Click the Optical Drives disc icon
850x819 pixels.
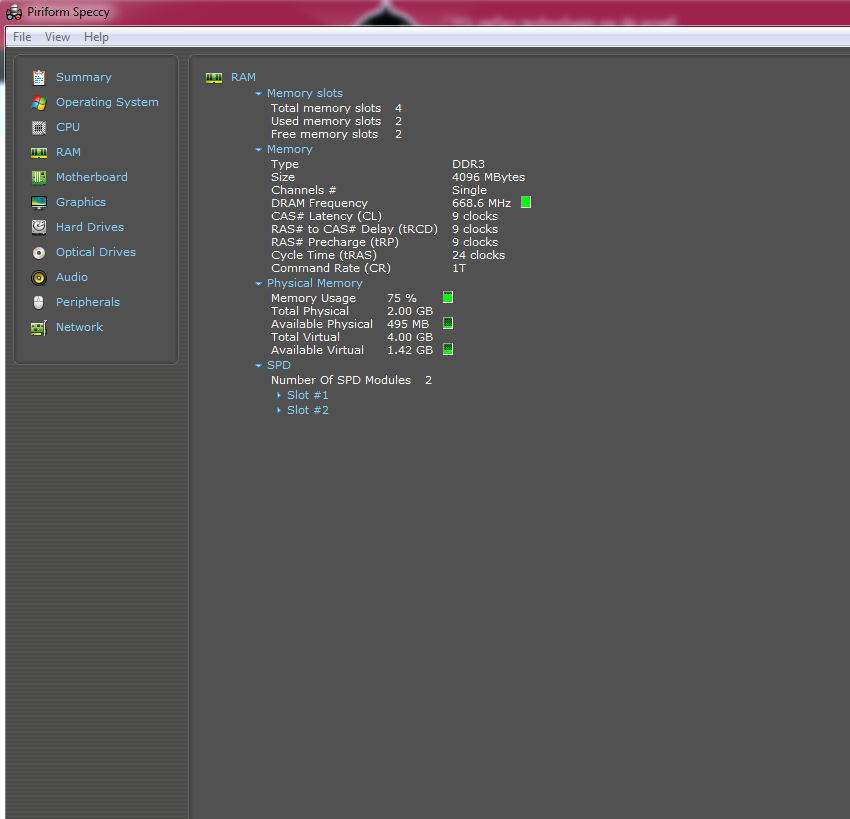click(38, 253)
